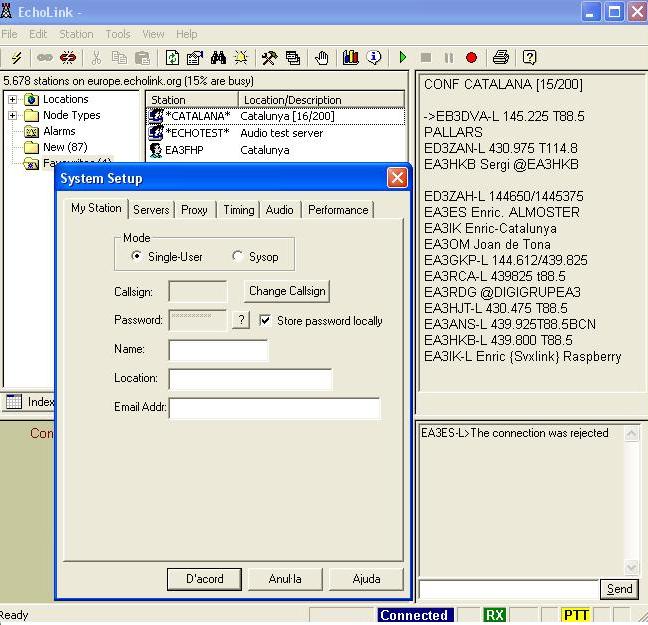The height and width of the screenshot is (625, 648).
Task: Click the Location input field
Action: click(250, 379)
